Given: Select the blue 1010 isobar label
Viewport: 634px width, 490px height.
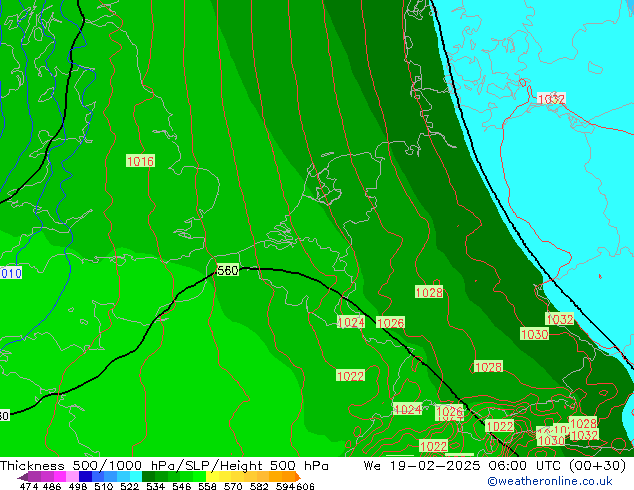Looking at the screenshot, I should pos(11,273).
